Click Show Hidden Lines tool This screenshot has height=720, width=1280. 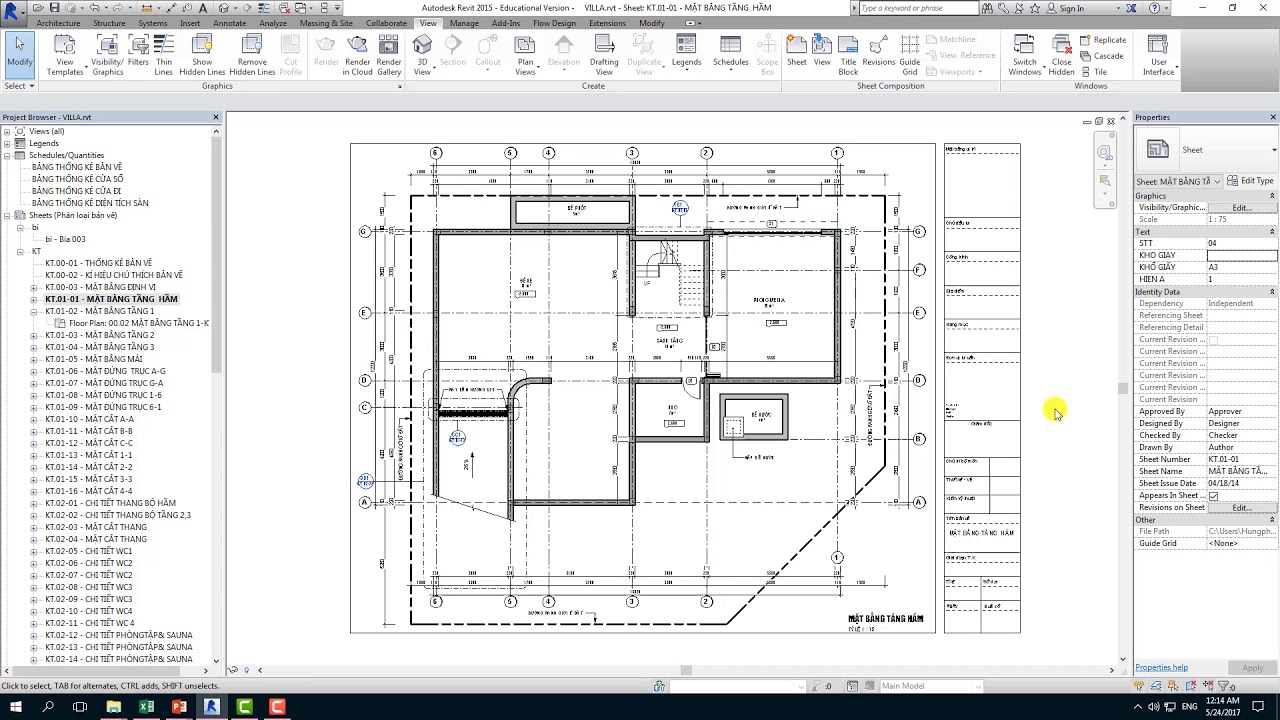pos(202,55)
